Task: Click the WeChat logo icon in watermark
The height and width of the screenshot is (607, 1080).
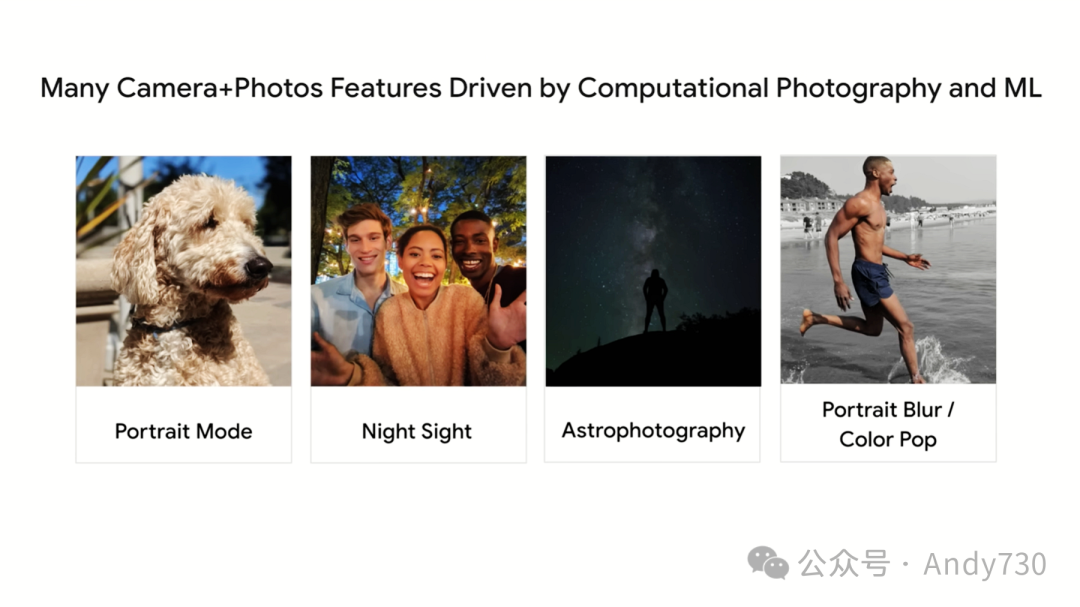Action: pyautogui.click(x=768, y=563)
